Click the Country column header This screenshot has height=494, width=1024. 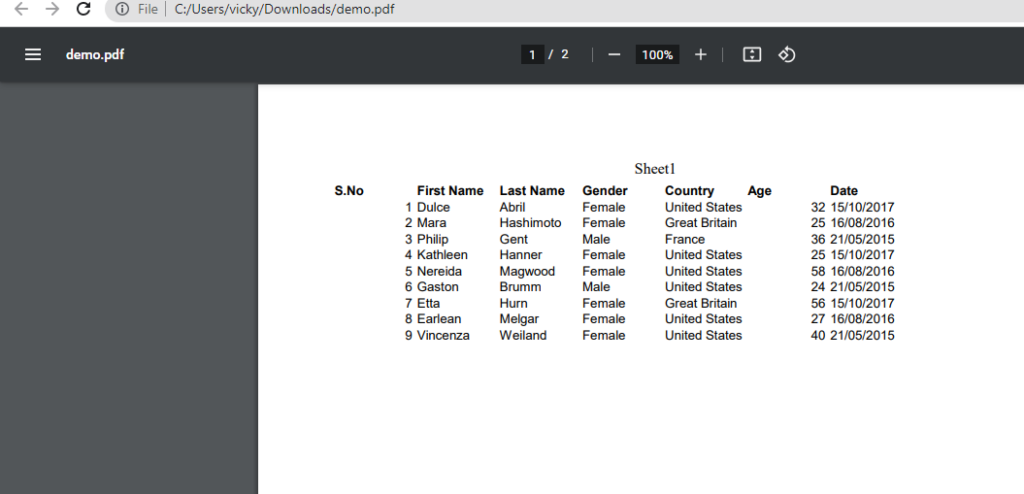pyautogui.click(x=689, y=191)
